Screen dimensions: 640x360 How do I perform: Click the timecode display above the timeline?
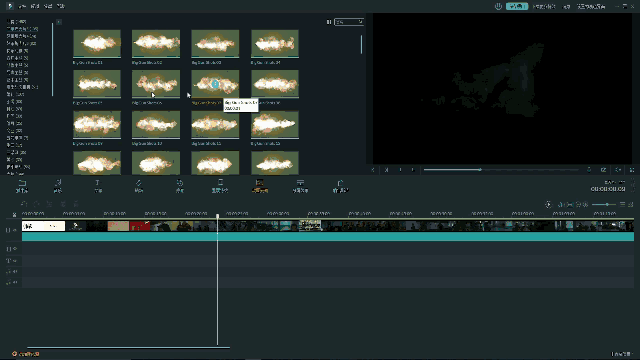click(608, 189)
